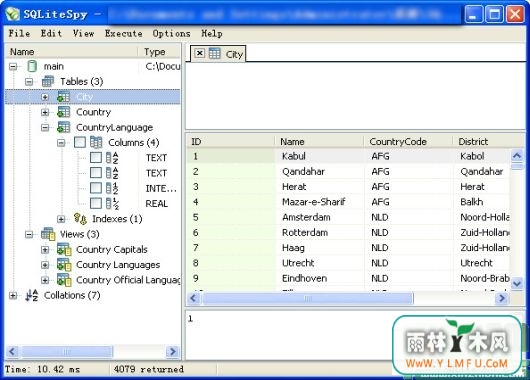Select the Mazar-e-Sharif cell
This screenshot has height=380, width=530.
click(320, 202)
